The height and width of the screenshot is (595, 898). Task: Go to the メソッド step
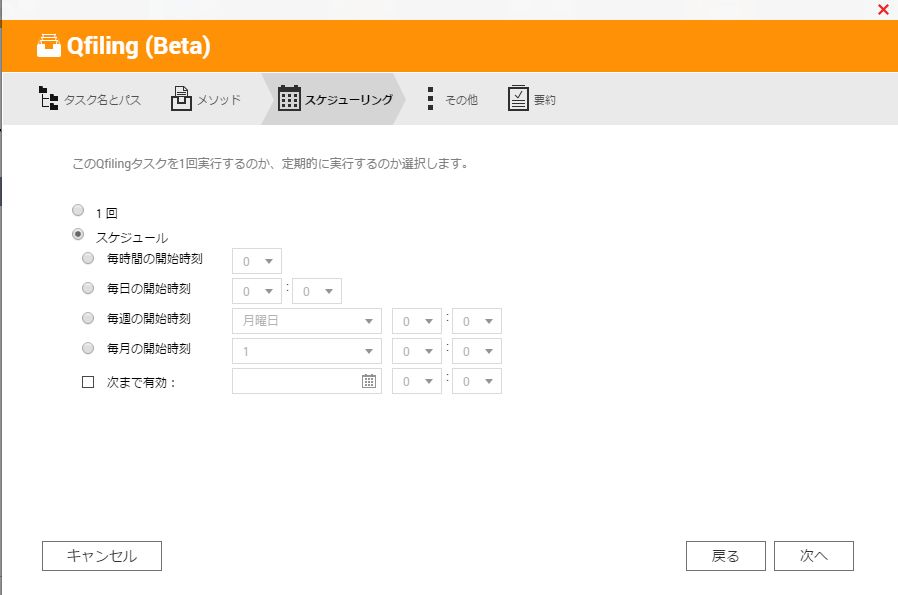[x=206, y=99]
